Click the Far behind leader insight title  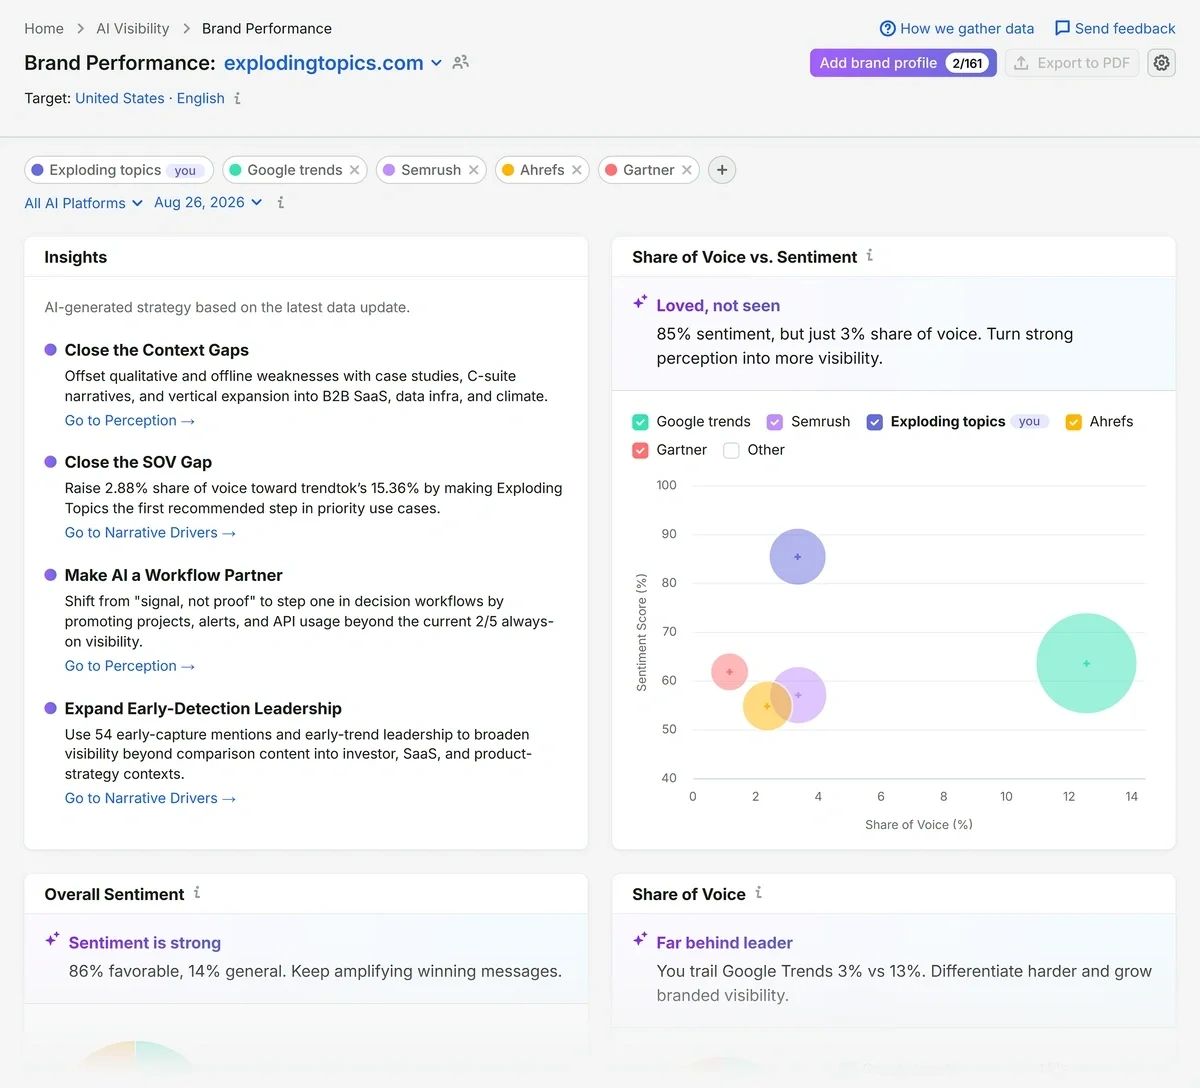point(724,943)
